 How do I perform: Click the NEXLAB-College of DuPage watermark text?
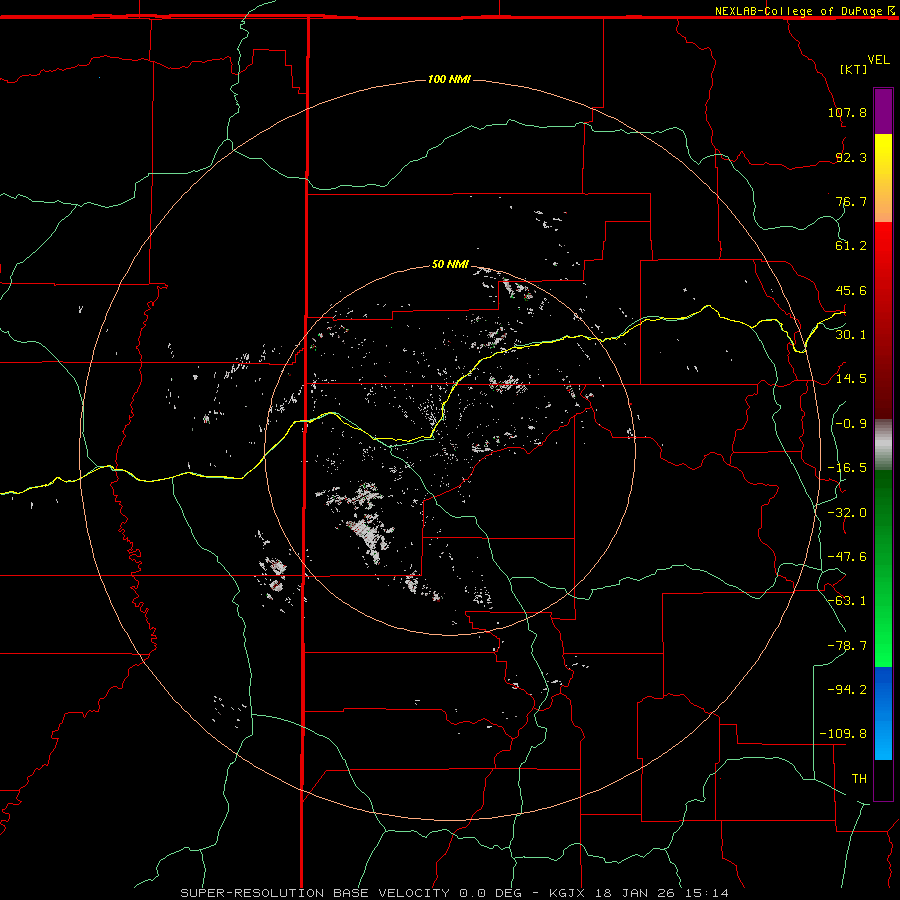(x=800, y=11)
